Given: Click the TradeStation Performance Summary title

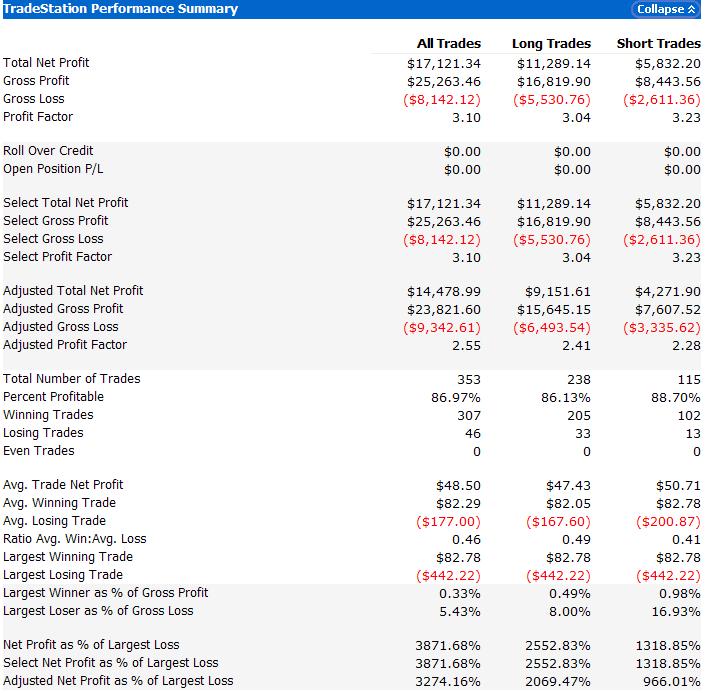Looking at the screenshot, I should pyautogui.click(x=121, y=9).
